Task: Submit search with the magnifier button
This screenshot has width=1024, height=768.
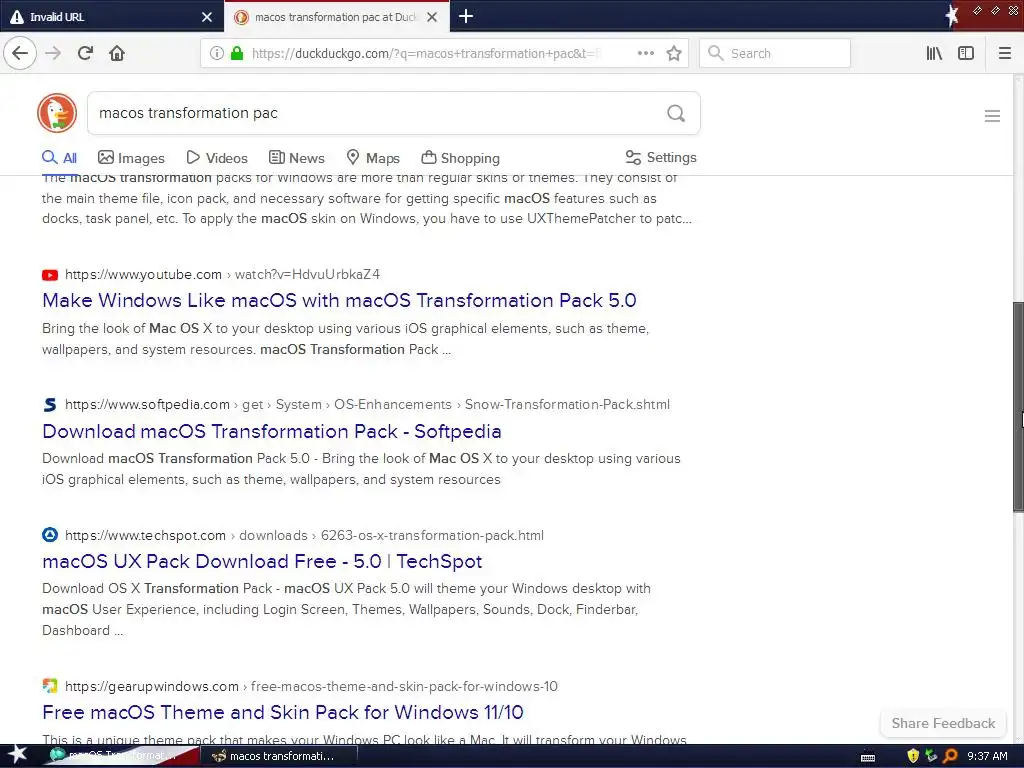Action: (x=676, y=113)
